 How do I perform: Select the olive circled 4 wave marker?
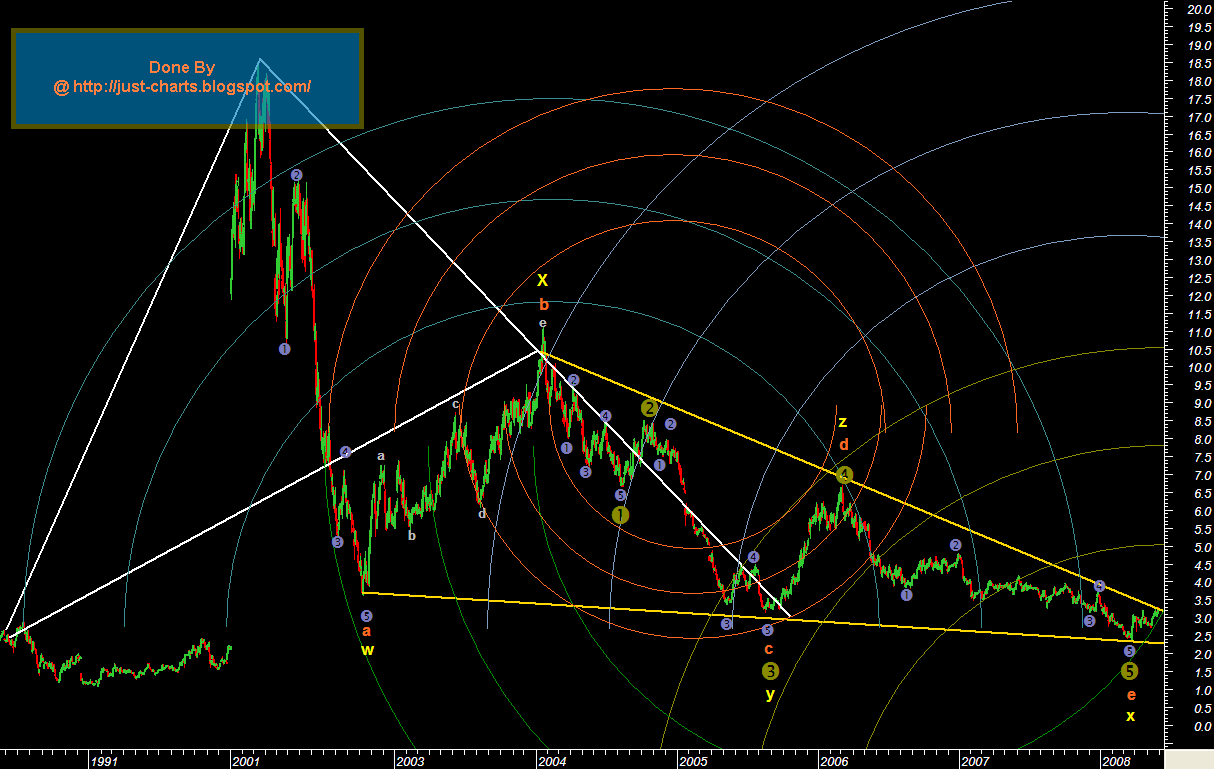point(844,474)
